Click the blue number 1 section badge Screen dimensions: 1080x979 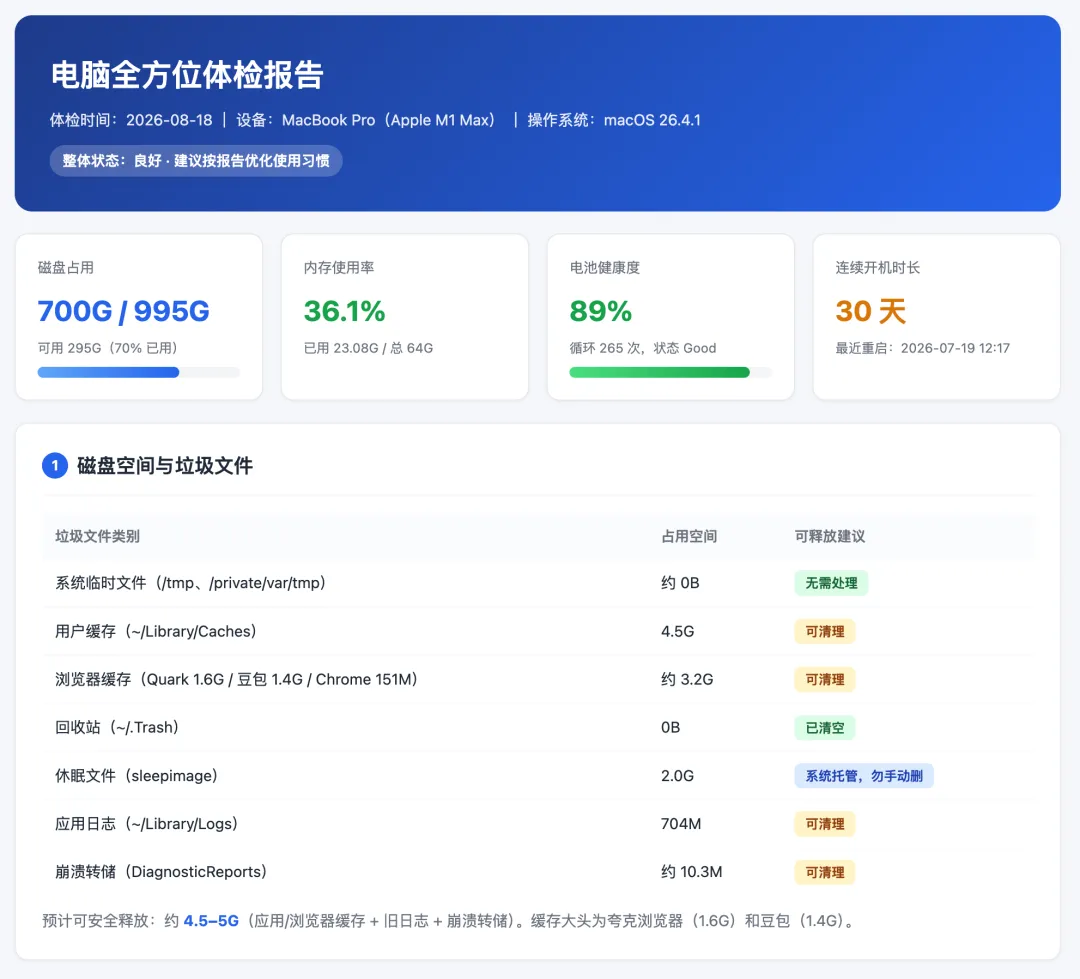tap(55, 466)
